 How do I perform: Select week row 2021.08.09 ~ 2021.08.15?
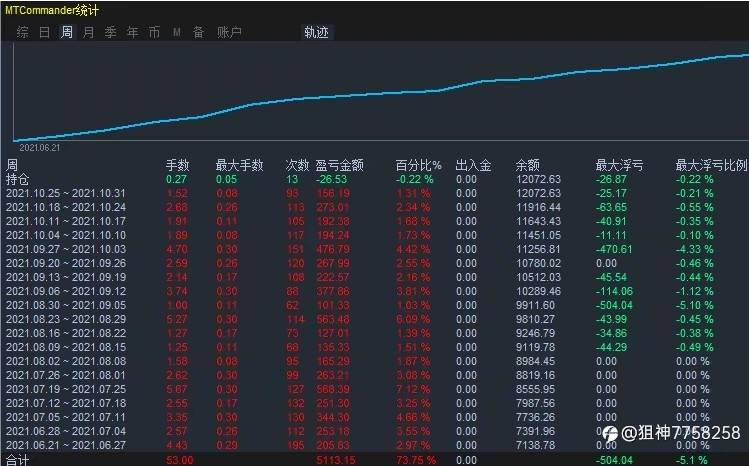[374, 347]
